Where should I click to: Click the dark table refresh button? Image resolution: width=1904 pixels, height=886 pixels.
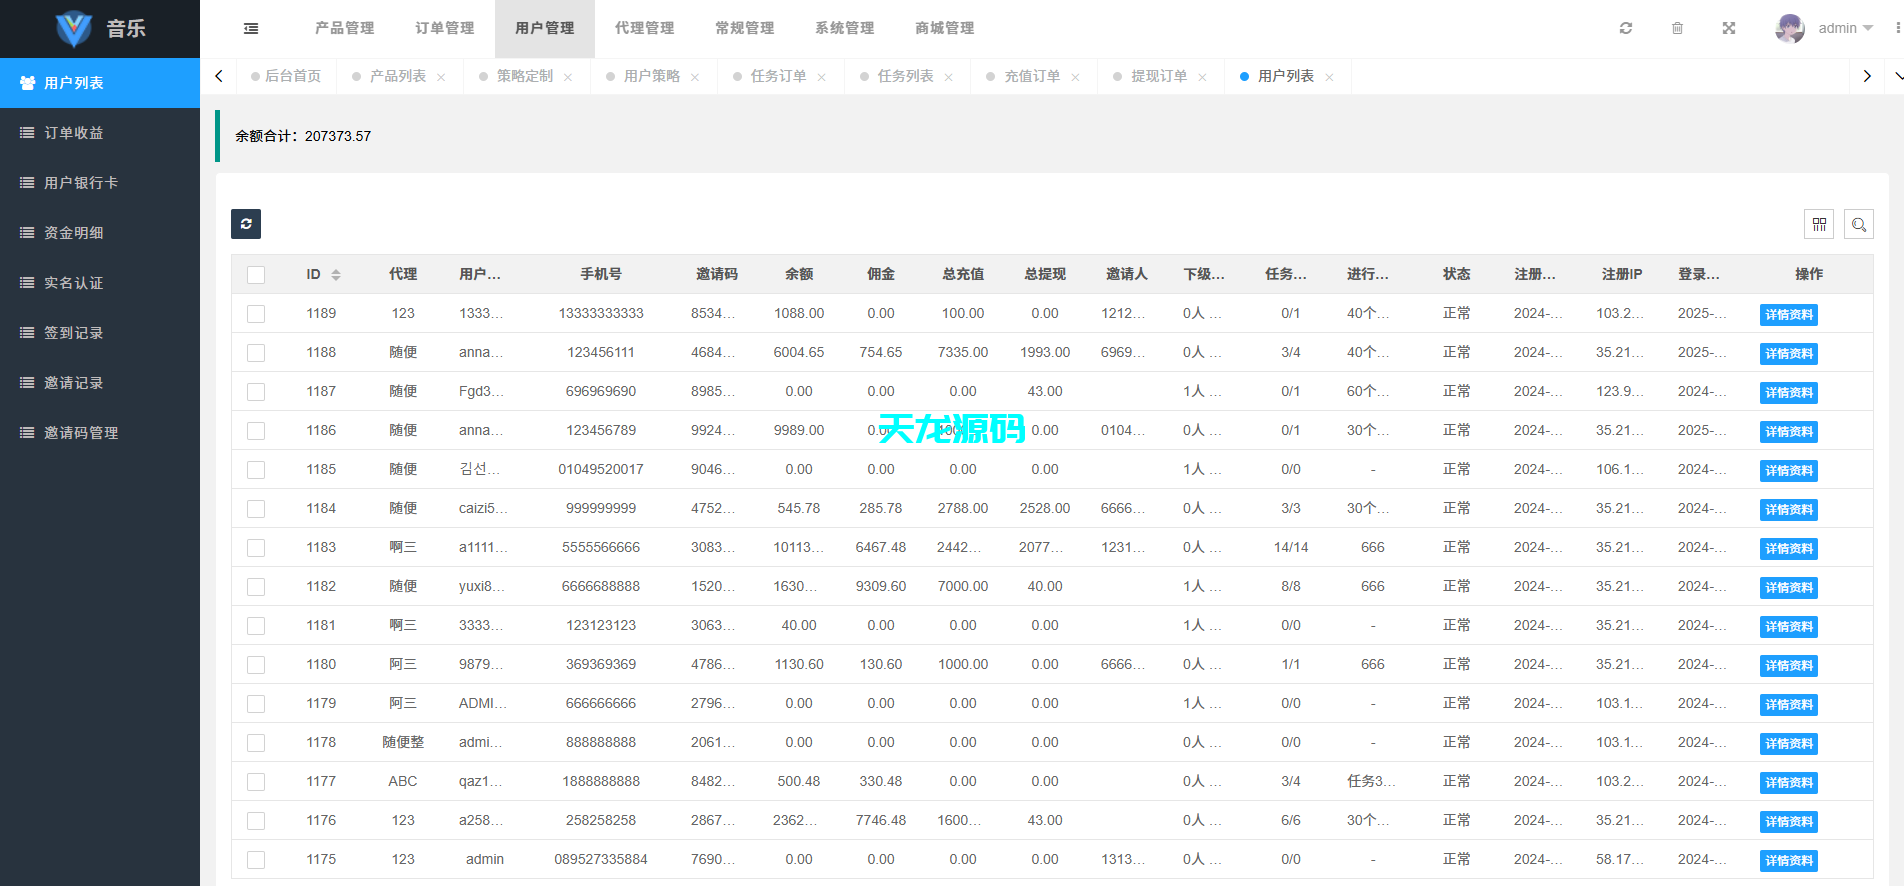tap(246, 224)
